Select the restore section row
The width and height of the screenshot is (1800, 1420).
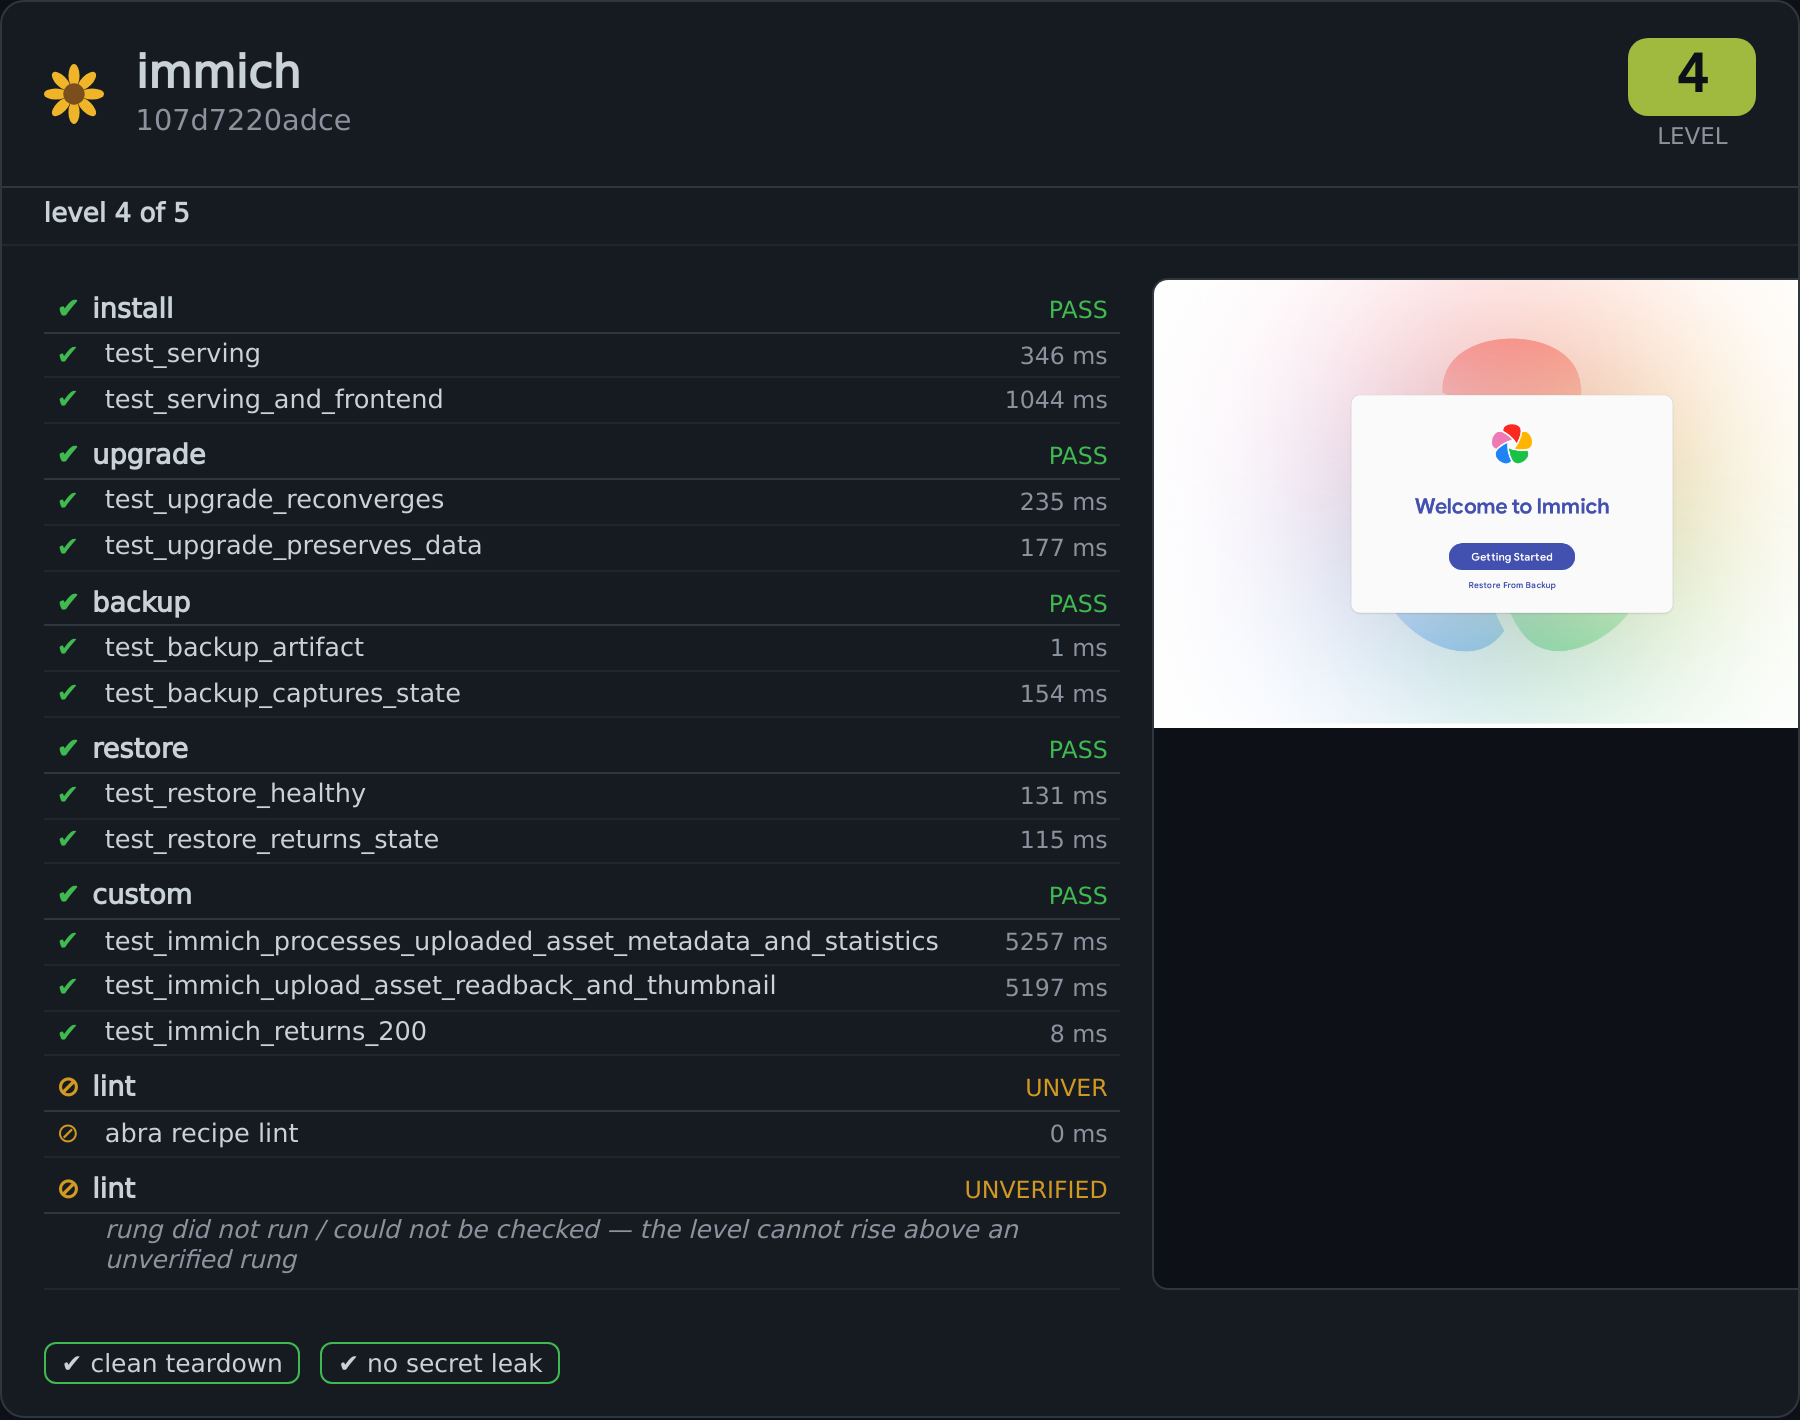tap(582, 748)
